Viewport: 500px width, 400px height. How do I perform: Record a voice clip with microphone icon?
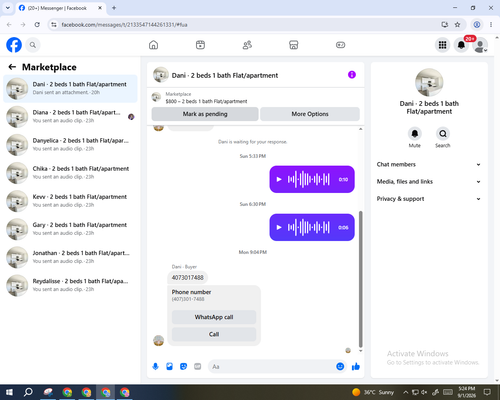pyautogui.click(x=155, y=367)
